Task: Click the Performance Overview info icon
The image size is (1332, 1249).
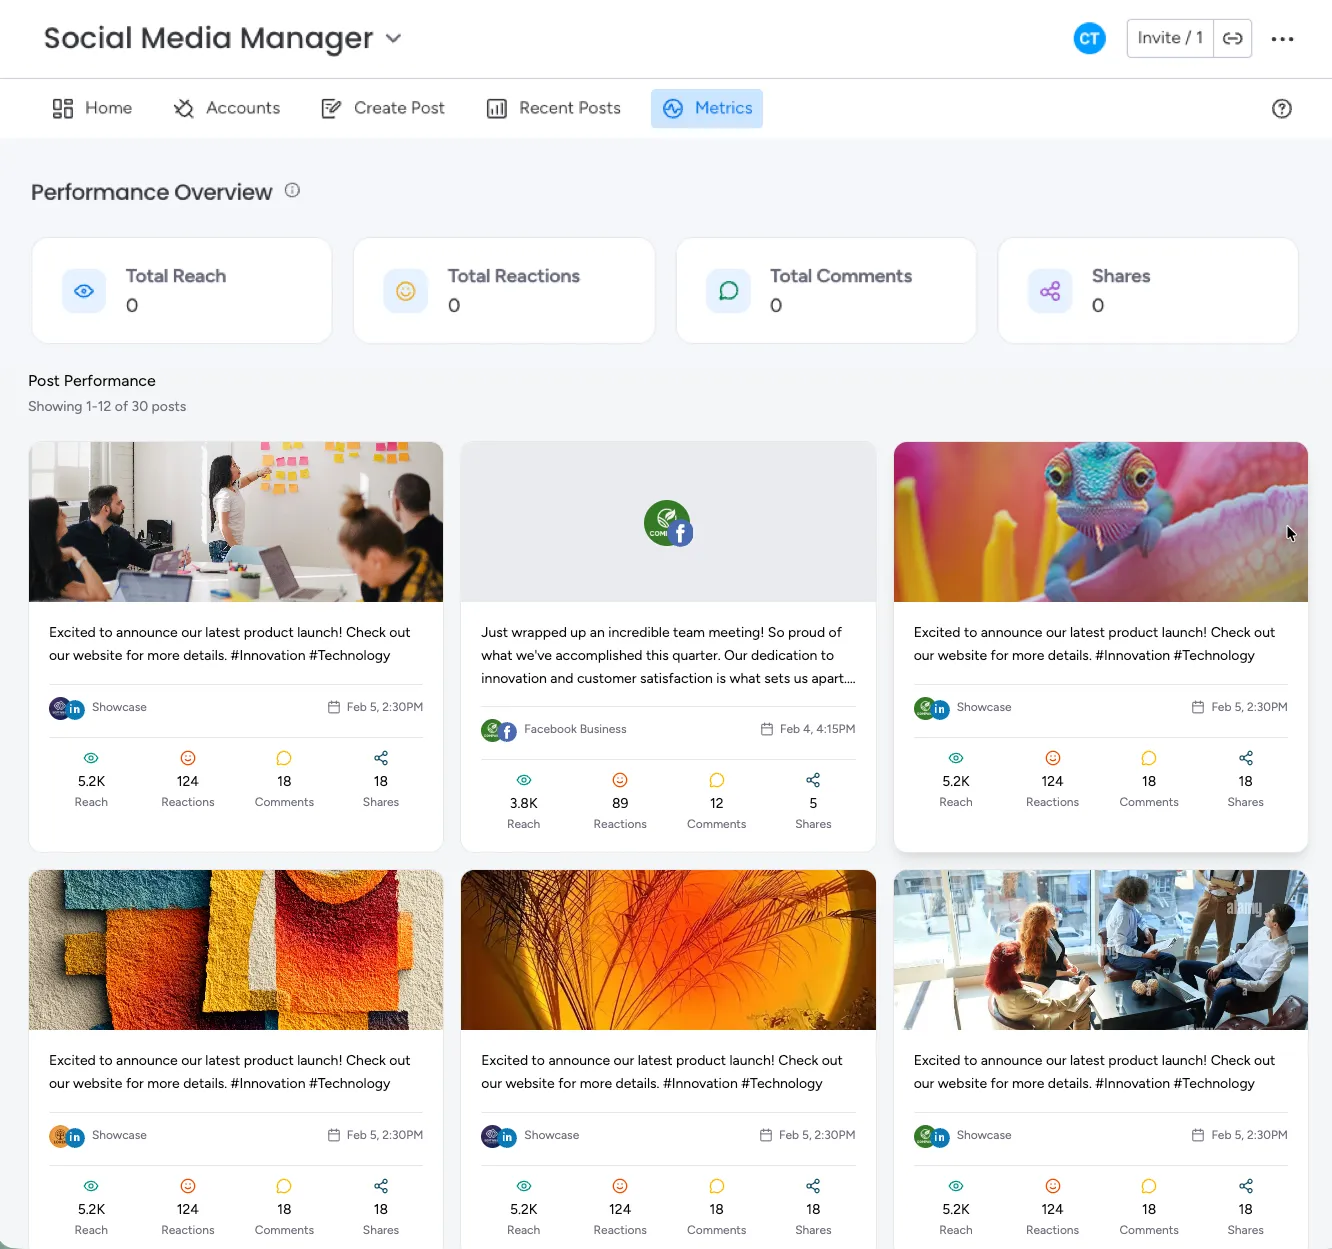Action: coord(292,190)
